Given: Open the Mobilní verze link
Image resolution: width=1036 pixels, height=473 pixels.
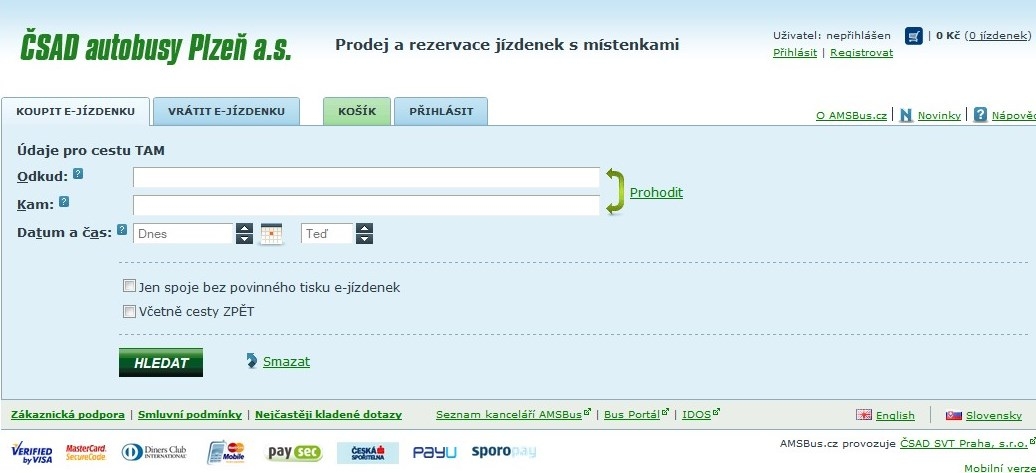Looking at the screenshot, I should [1000, 468].
